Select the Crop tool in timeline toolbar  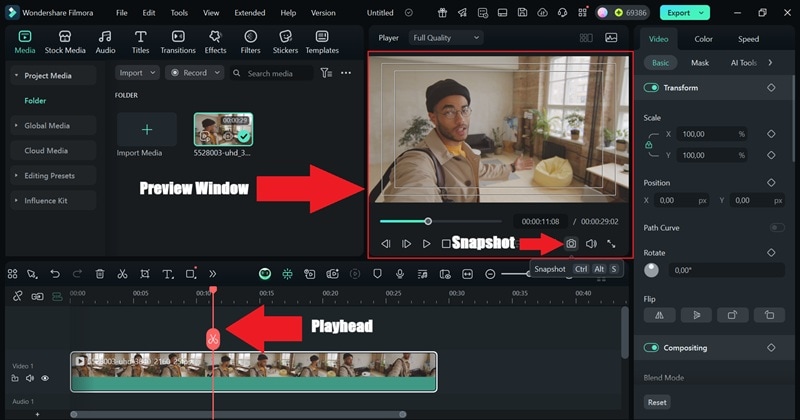tap(145, 274)
